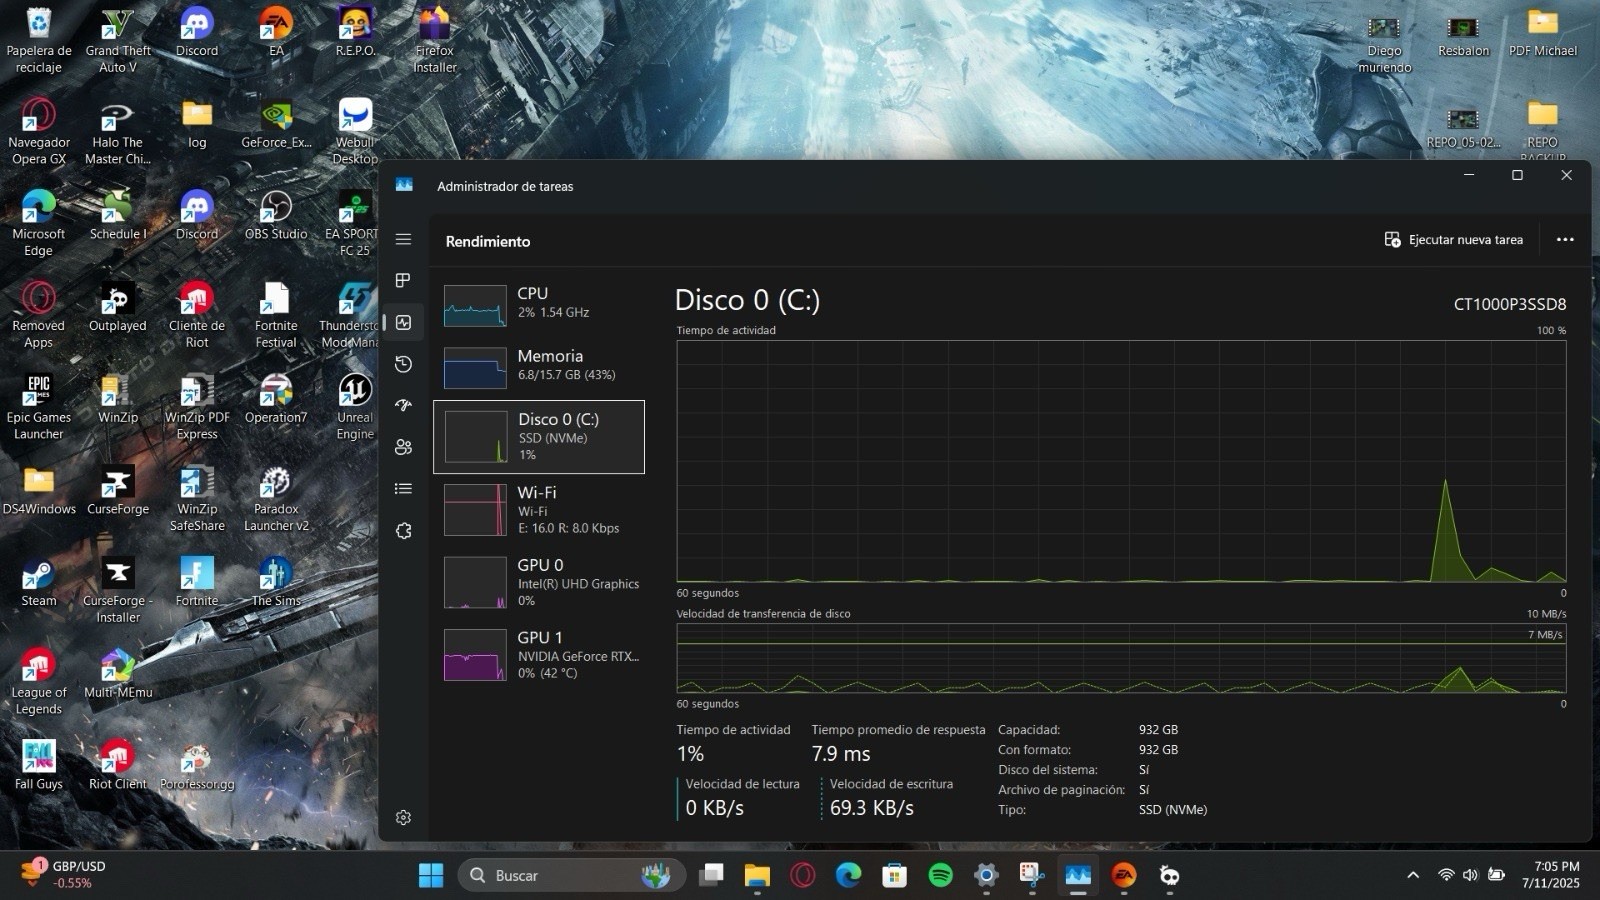Select the GPU 1 NVIDIA GeForce RTX entry
This screenshot has height=900, width=1600.
[x=539, y=655]
